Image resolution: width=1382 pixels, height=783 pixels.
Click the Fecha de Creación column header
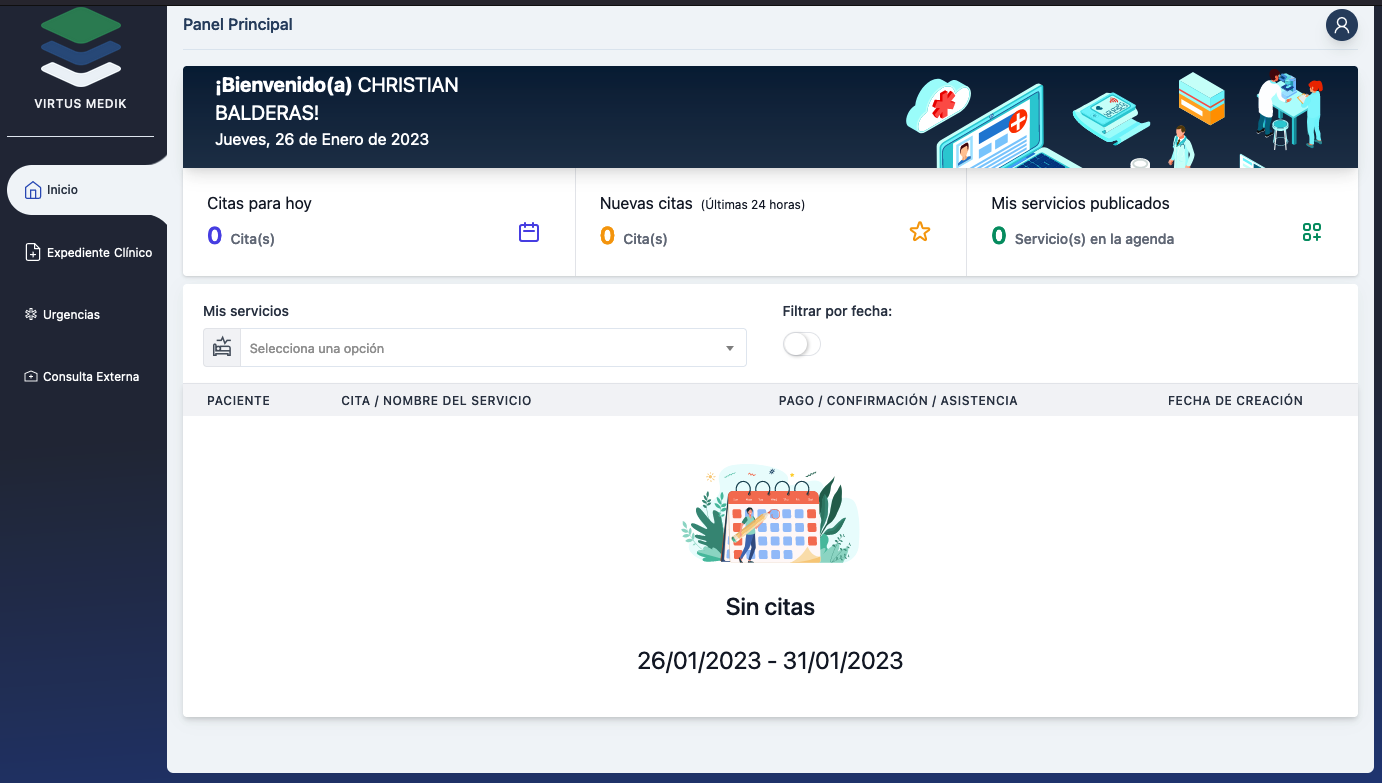(1235, 401)
